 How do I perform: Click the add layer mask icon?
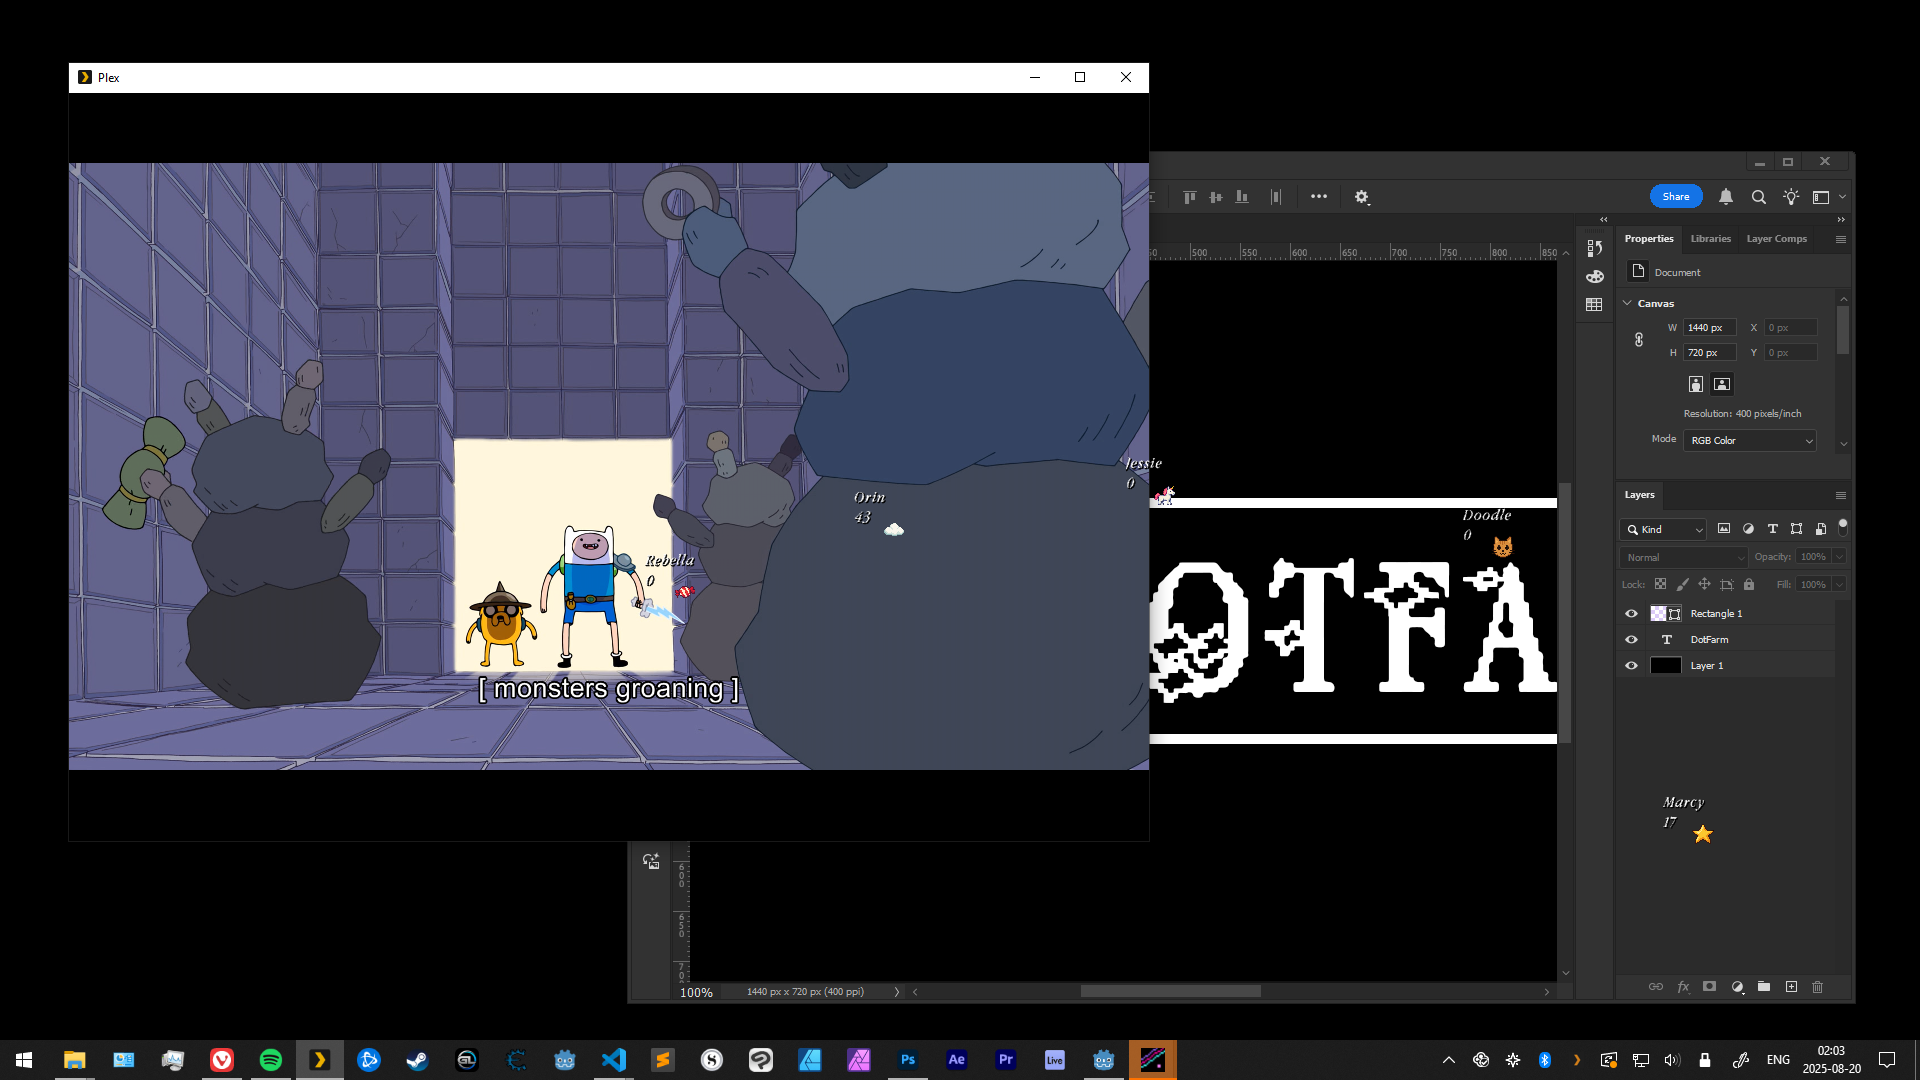point(1710,987)
